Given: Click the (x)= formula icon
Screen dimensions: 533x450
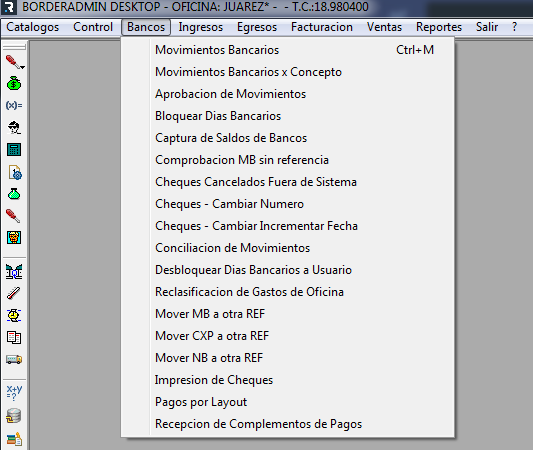Looking at the screenshot, I should [x=14, y=105].
